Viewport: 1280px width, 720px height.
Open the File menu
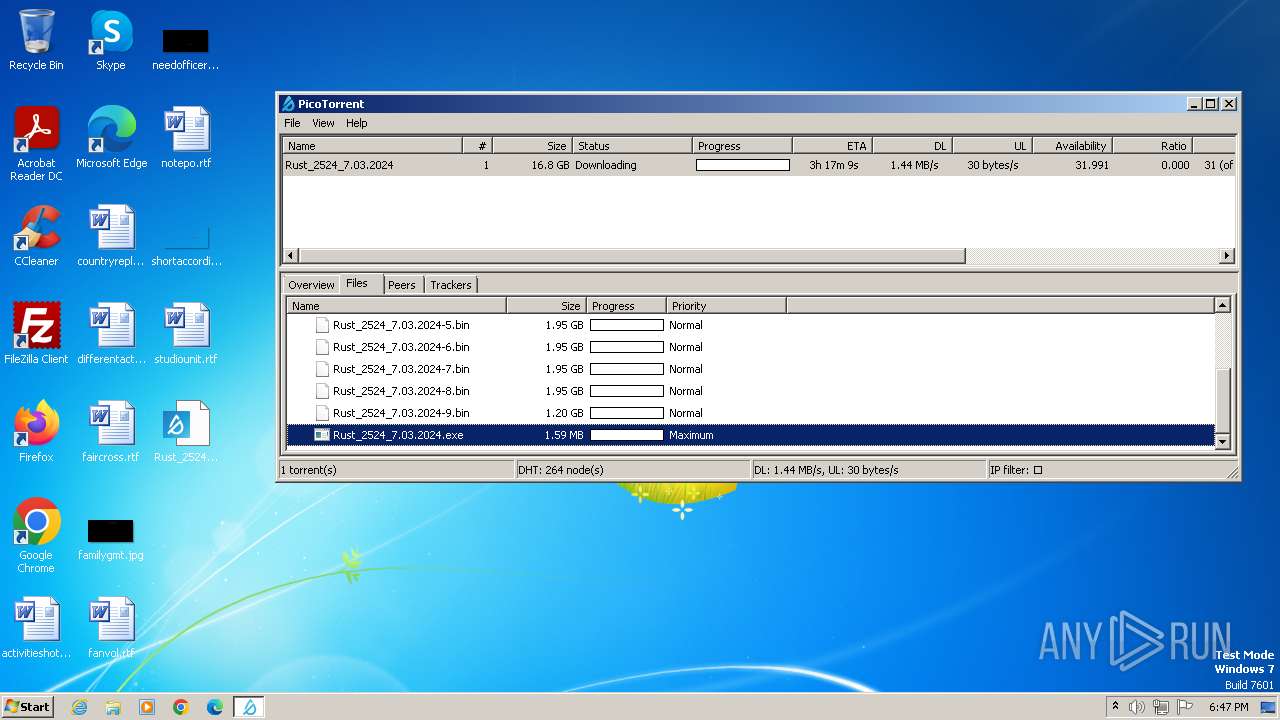292,123
